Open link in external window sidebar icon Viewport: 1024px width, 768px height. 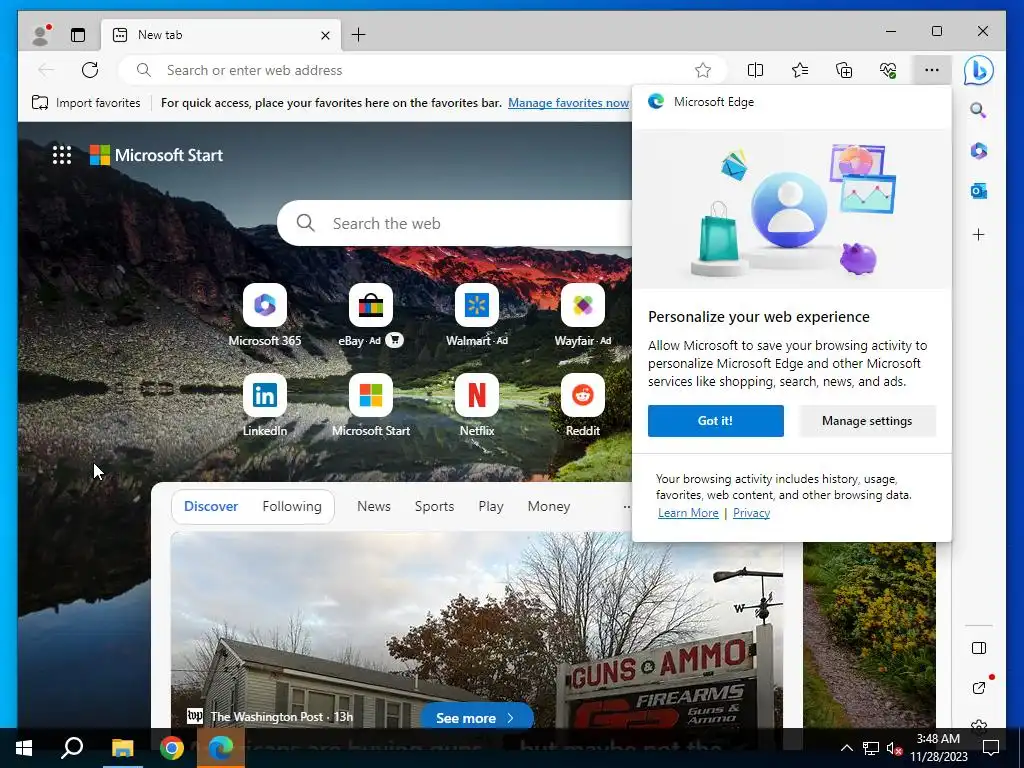(x=978, y=688)
